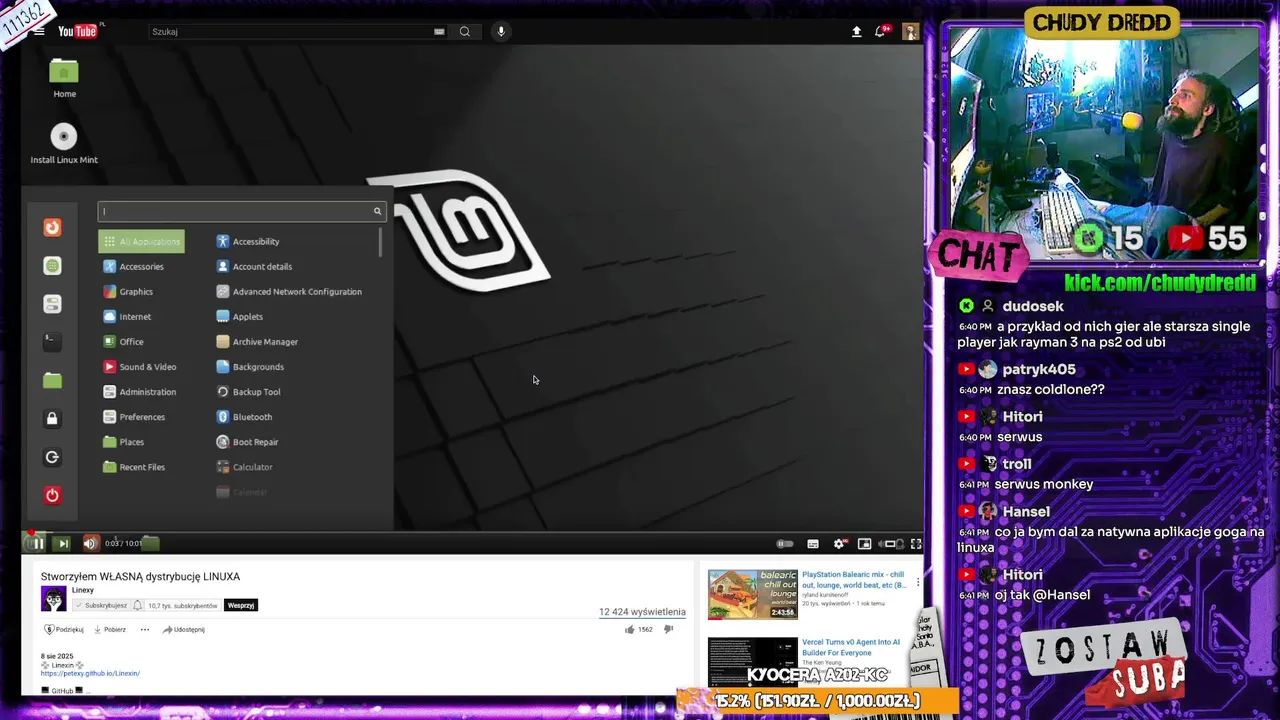Click the red power/quit icon in menu
The height and width of the screenshot is (720, 1280).
point(52,495)
